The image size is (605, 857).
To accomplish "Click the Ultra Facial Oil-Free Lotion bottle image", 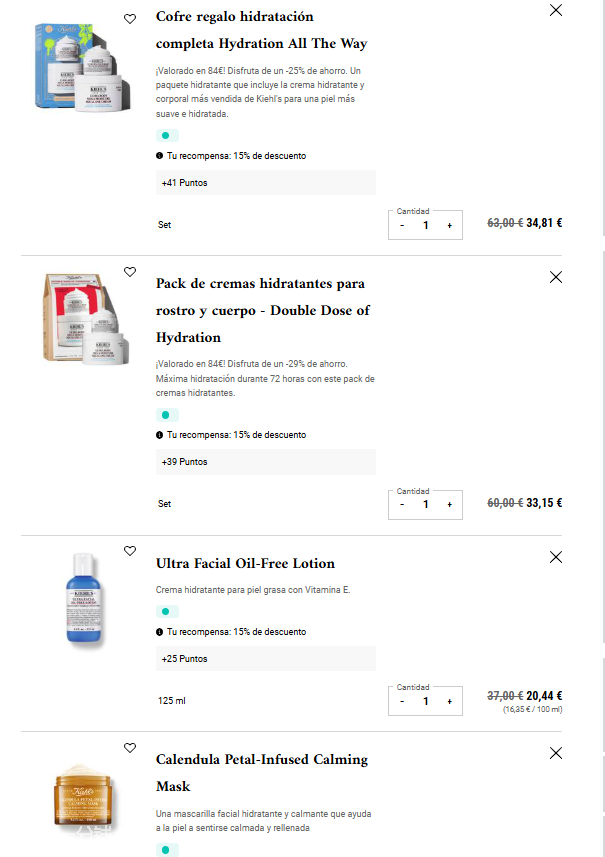I will tap(85, 598).
